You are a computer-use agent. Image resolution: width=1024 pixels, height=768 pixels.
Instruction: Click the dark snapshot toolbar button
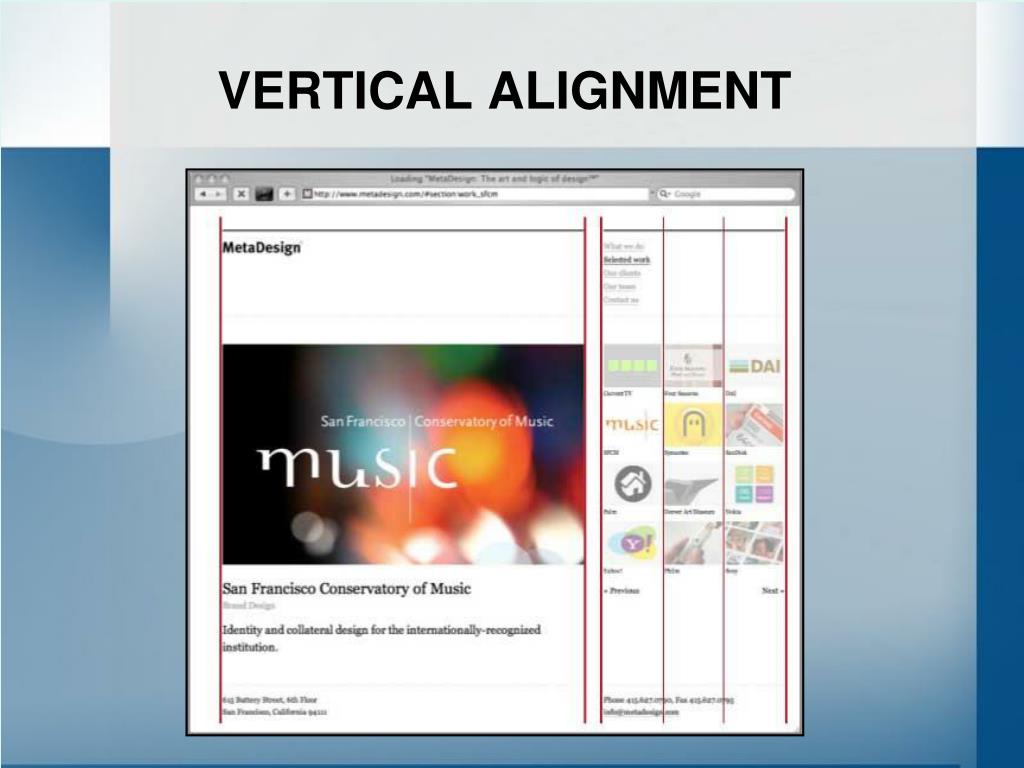264,194
